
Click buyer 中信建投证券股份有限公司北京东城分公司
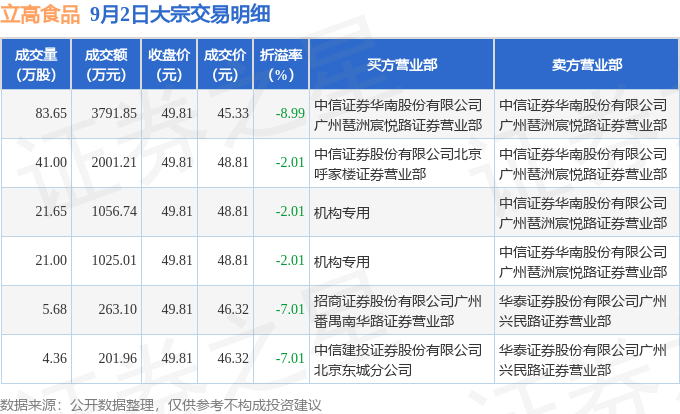(x=398, y=360)
